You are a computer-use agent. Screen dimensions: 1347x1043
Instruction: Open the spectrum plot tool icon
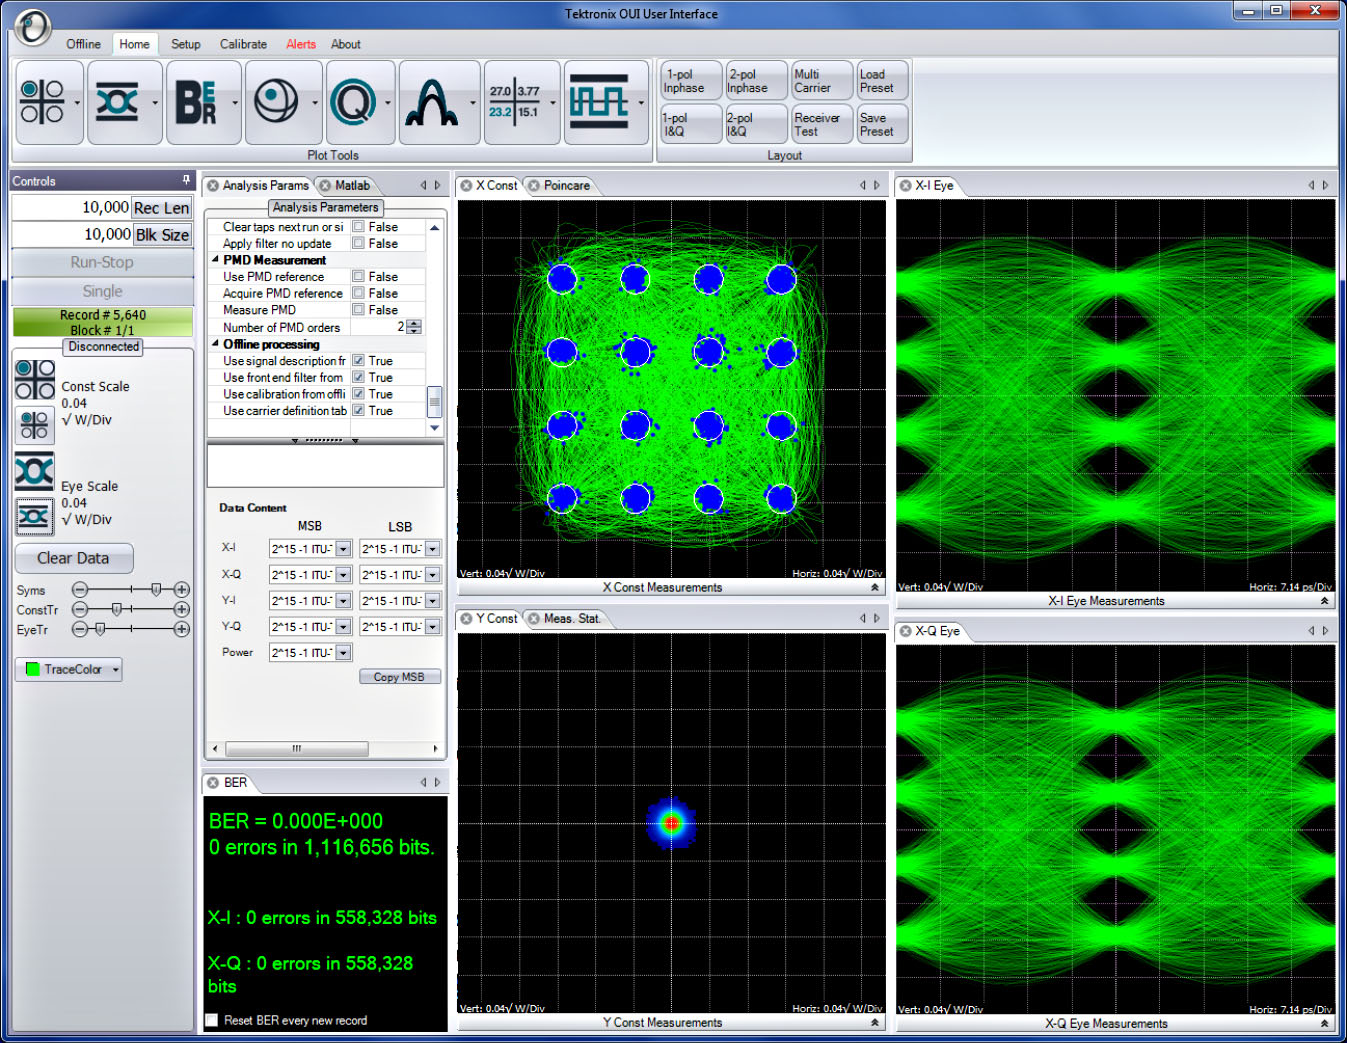pos(431,102)
